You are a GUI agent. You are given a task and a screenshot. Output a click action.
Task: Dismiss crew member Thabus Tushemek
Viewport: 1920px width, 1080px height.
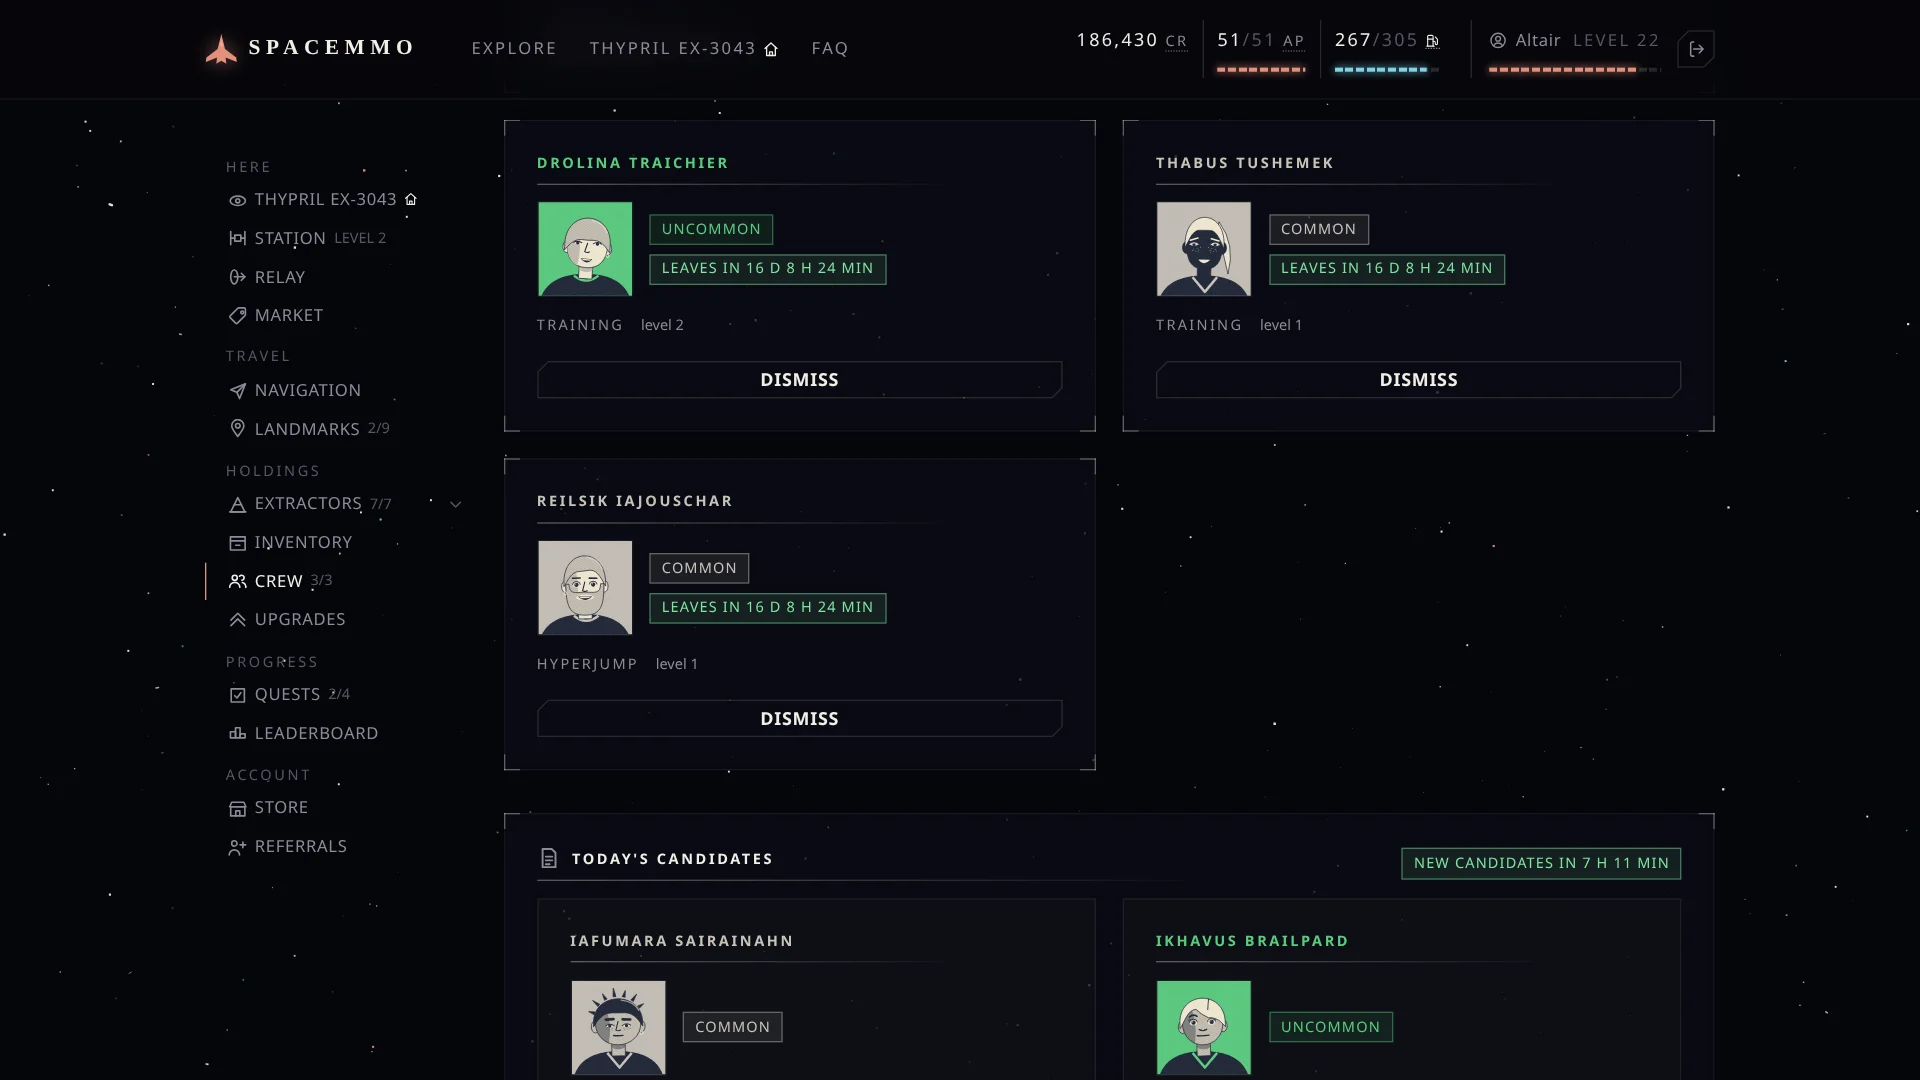pos(1418,380)
